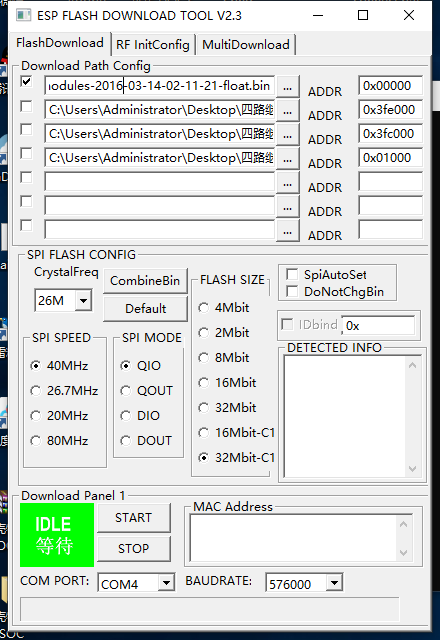Browse for the file in the 0x00000 row

tap(288, 86)
